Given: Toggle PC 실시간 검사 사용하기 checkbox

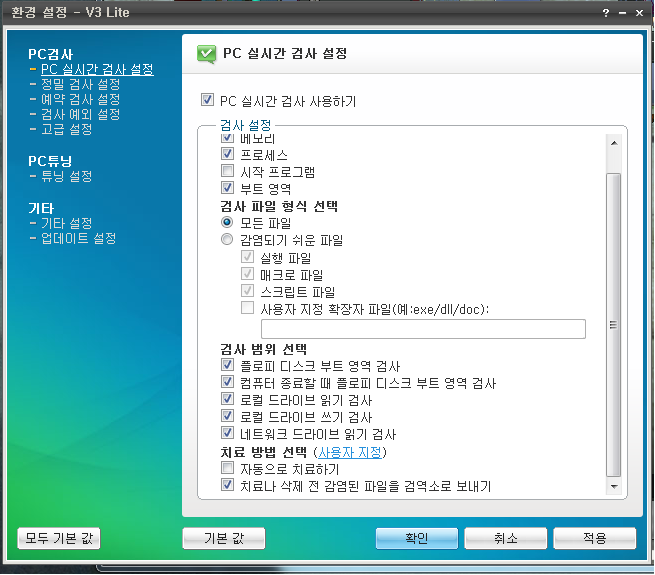Looking at the screenshot, I should 207,100.
